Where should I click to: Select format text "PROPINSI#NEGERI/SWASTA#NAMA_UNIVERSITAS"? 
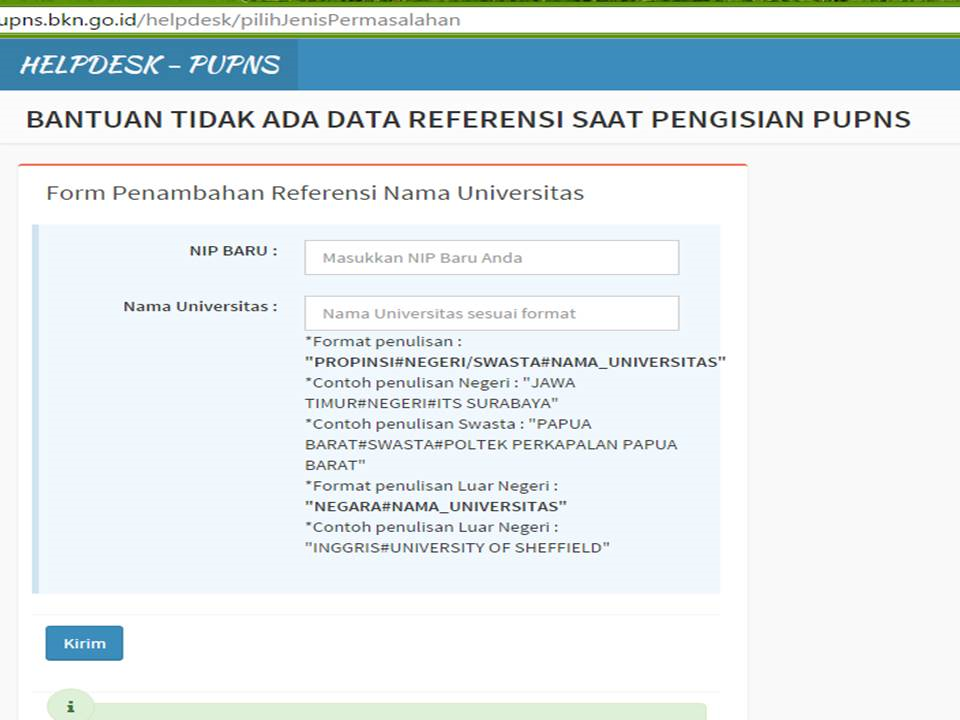(x=516, y=362)
